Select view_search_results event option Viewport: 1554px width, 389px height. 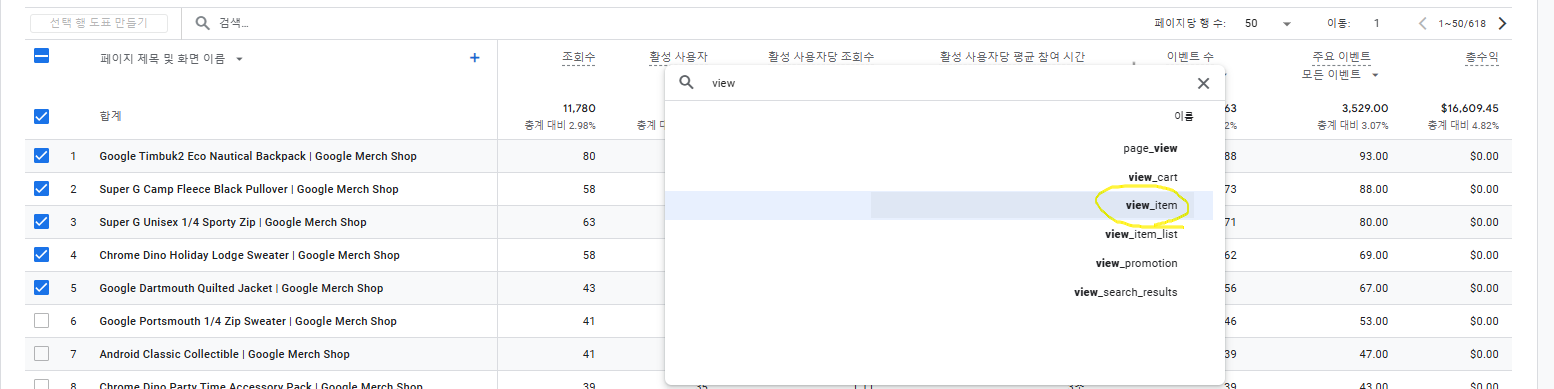click(x=1126, y=292)
